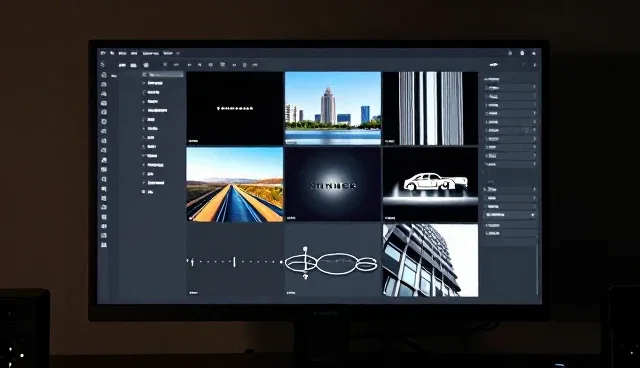Expand the triangle on the lower right panel section

coord(485,189)
